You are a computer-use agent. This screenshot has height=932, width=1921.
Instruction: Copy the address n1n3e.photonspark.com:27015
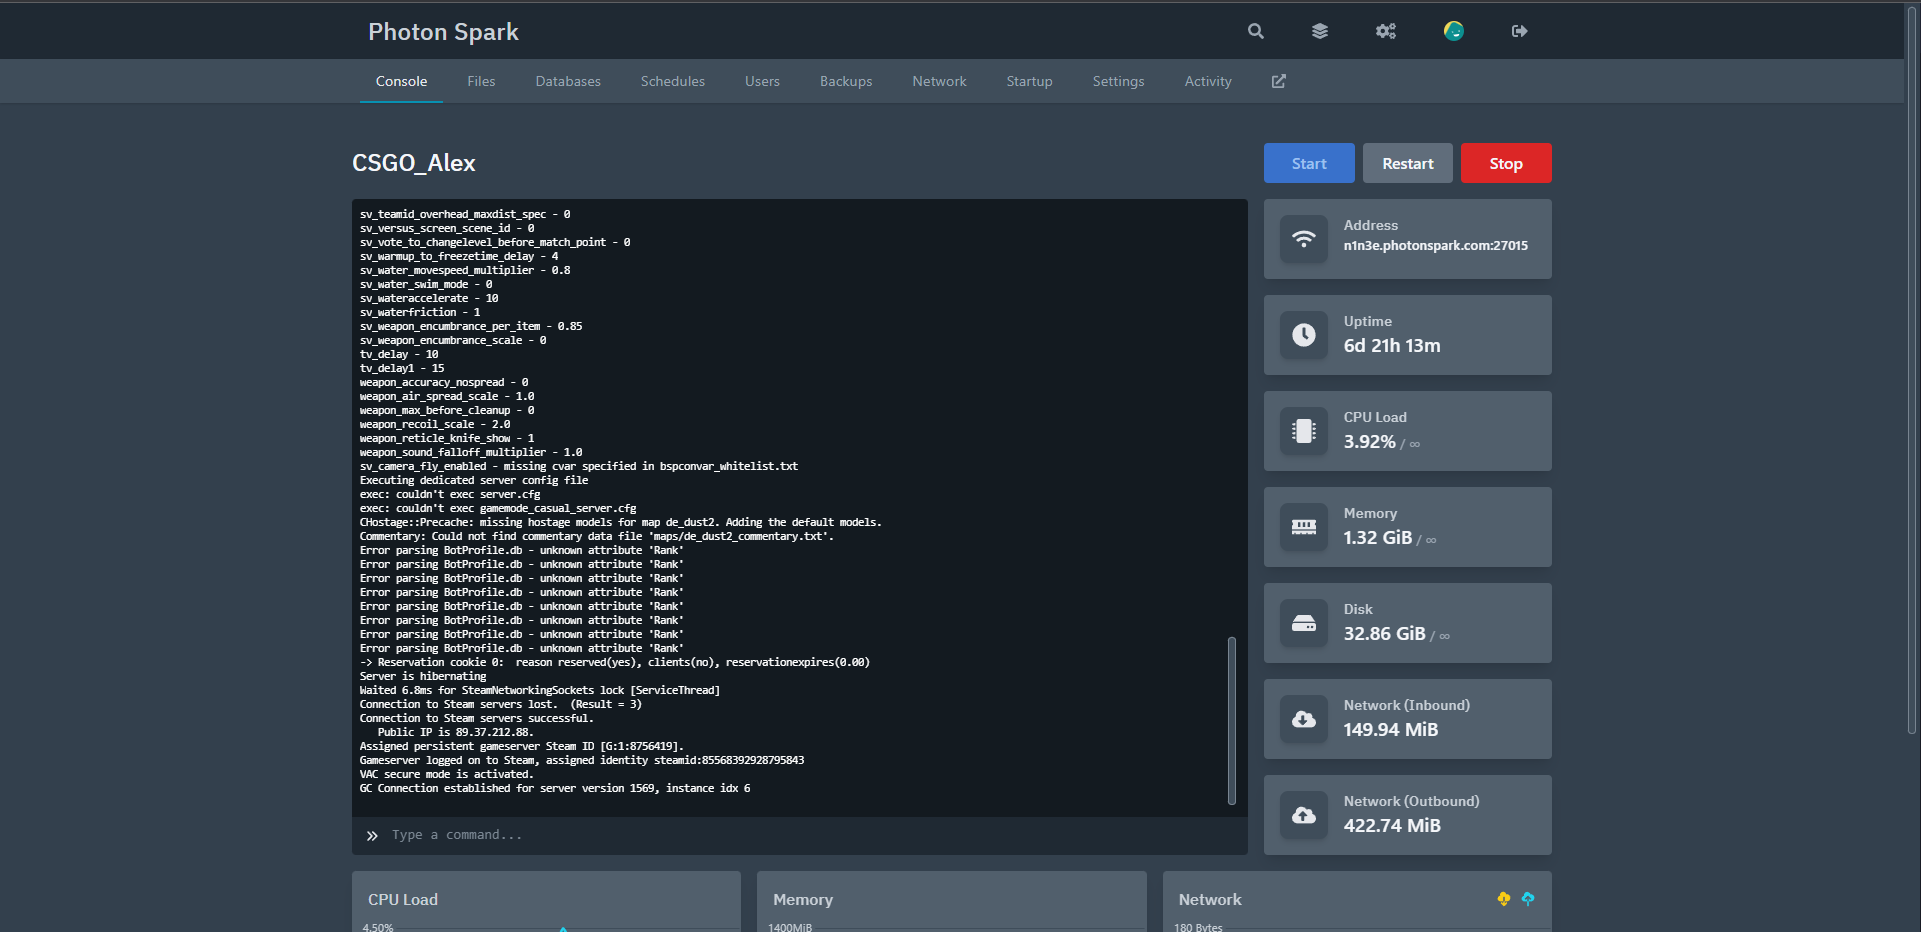point(1436,246)
